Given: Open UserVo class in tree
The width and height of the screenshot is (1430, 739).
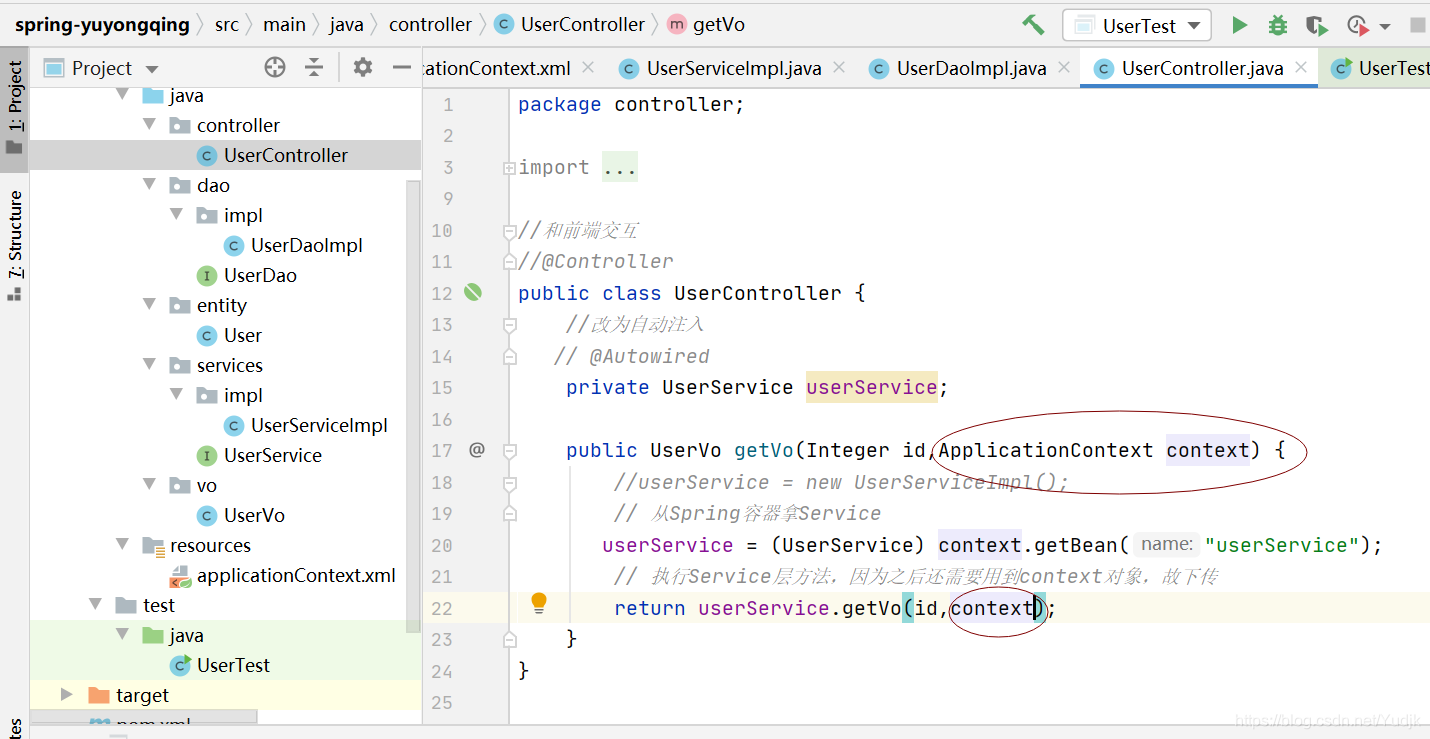Looking at the screenshot, I should click(x=254, y=515).
